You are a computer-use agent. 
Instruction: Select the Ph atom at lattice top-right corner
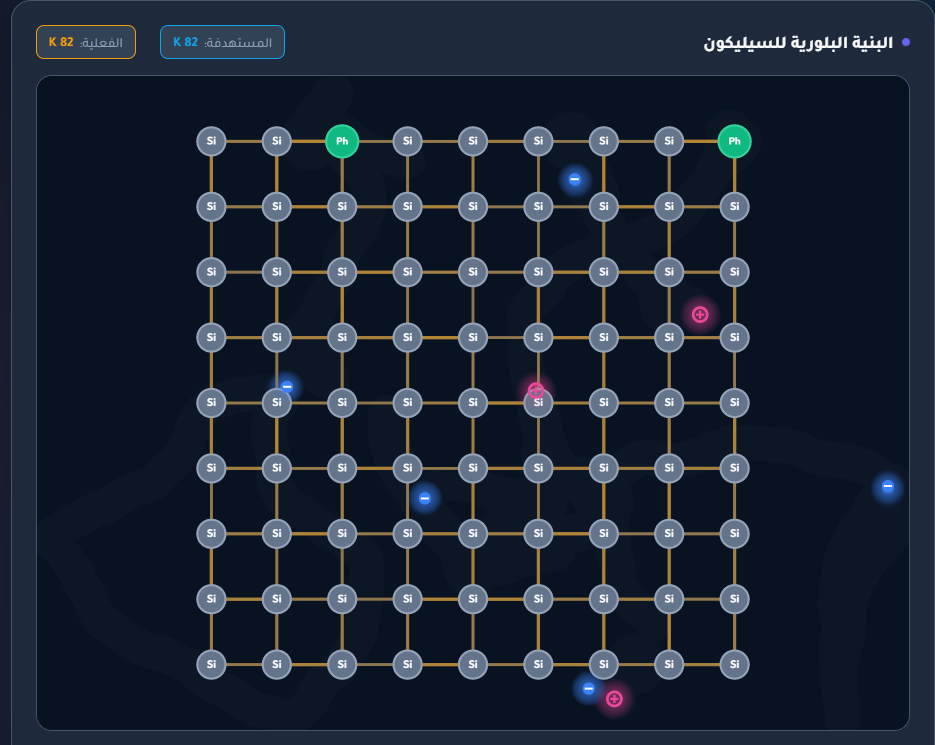click(735, 141)
